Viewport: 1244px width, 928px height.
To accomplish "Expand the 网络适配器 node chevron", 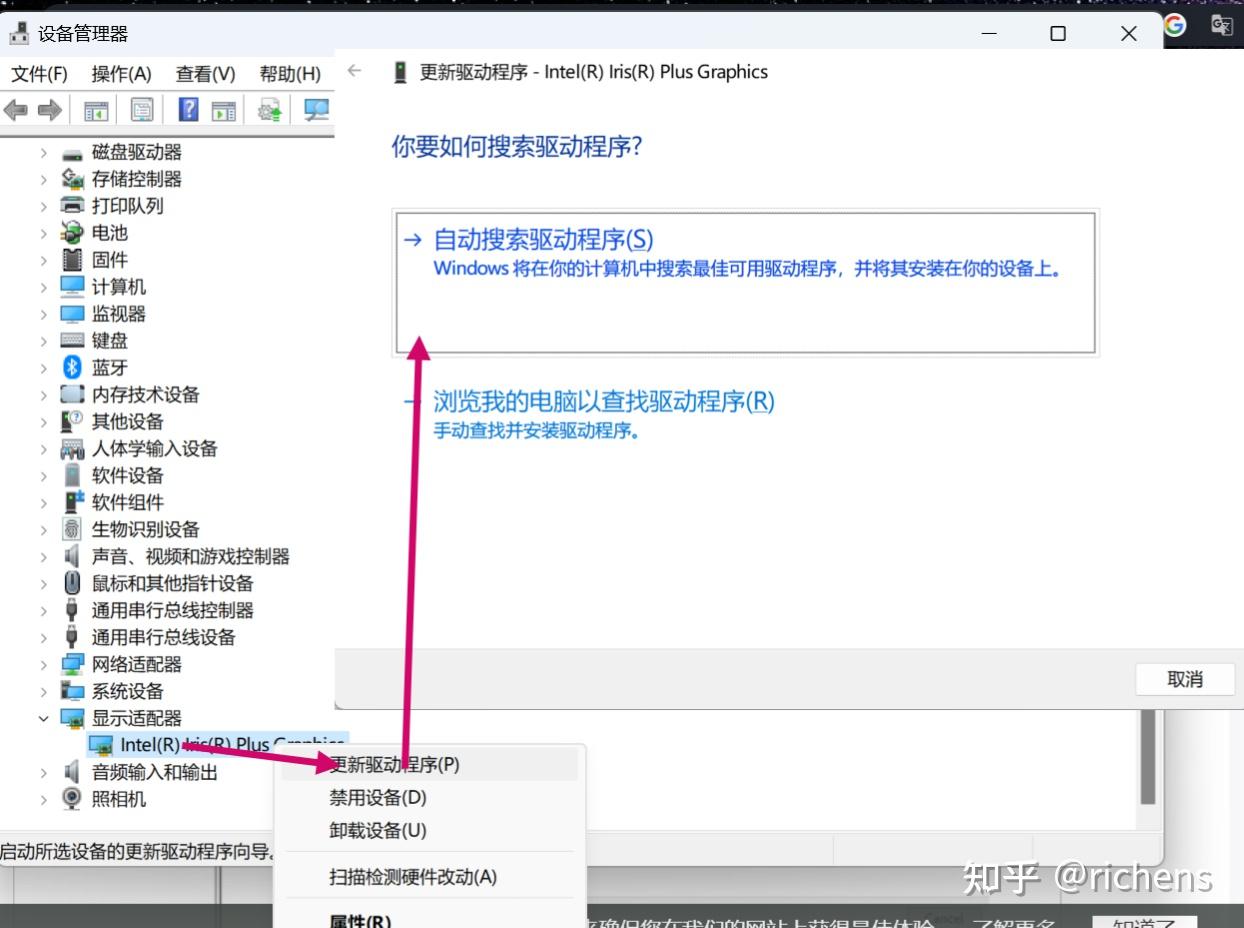I will [x=43, y=664].
